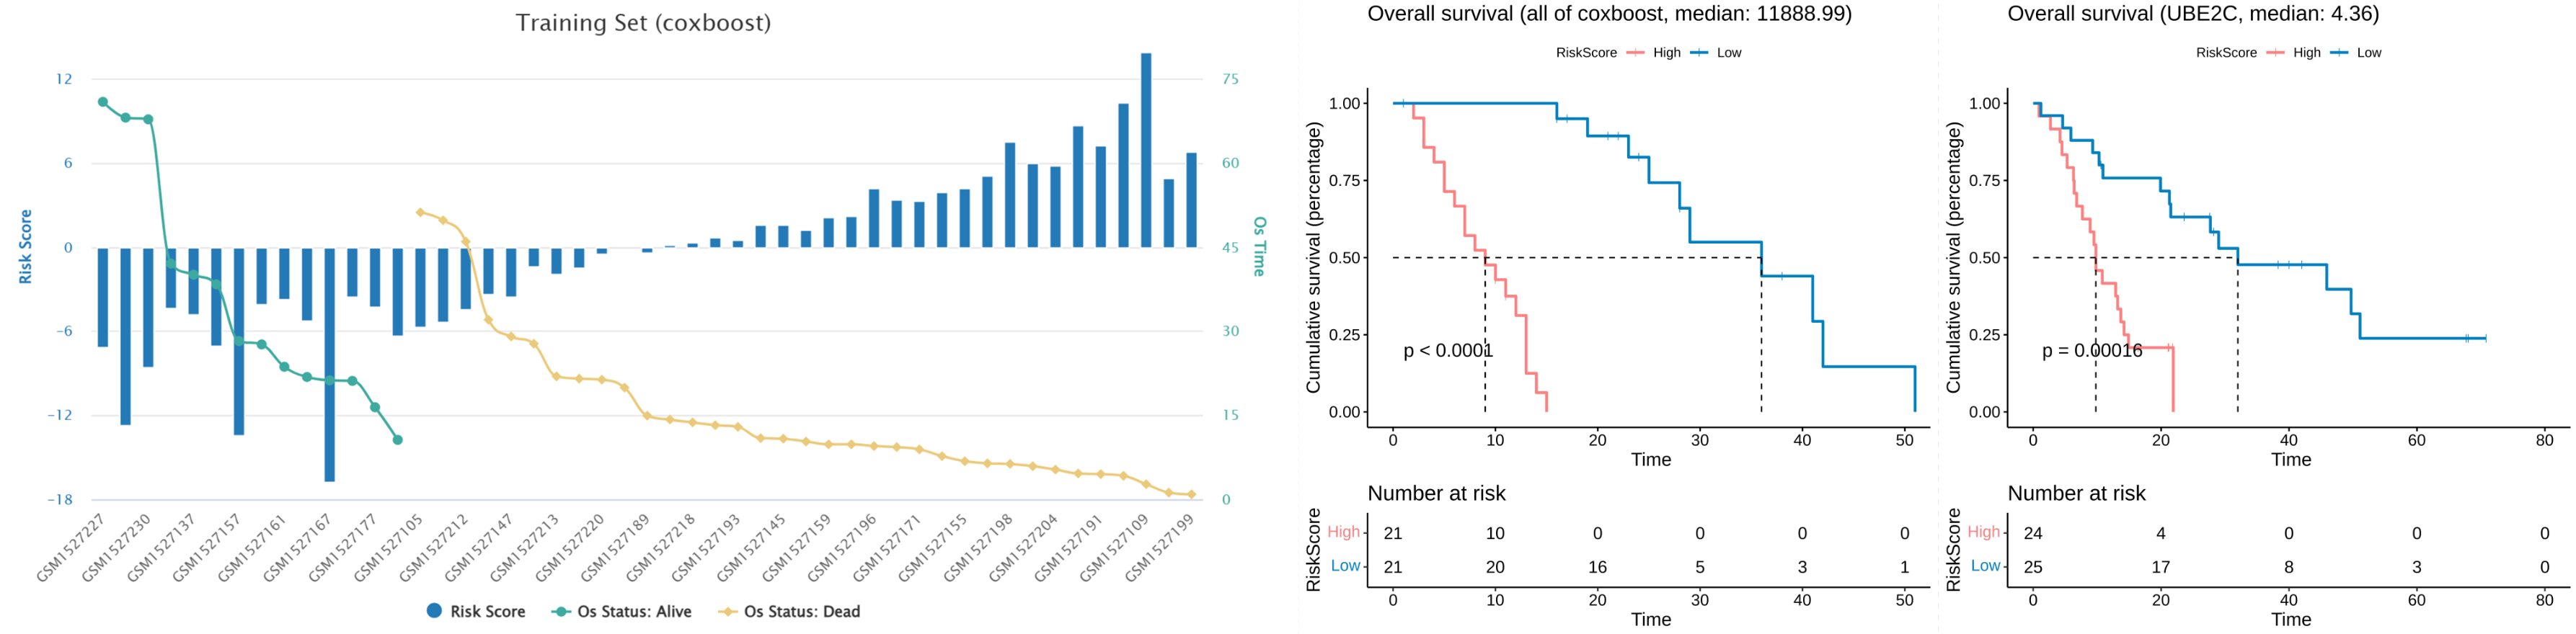Toggle the Os Status: Dead legend entry
This screenshot has width=2576, height=634.
[x=789, y=611]
